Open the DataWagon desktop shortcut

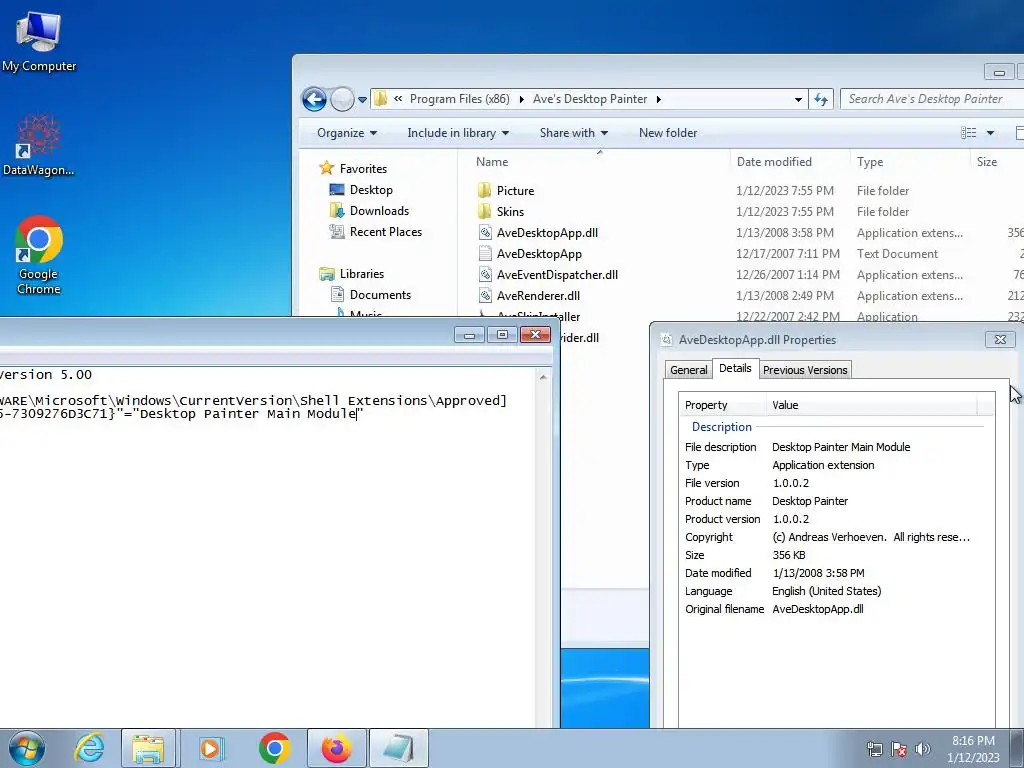[x=39, y=145]
